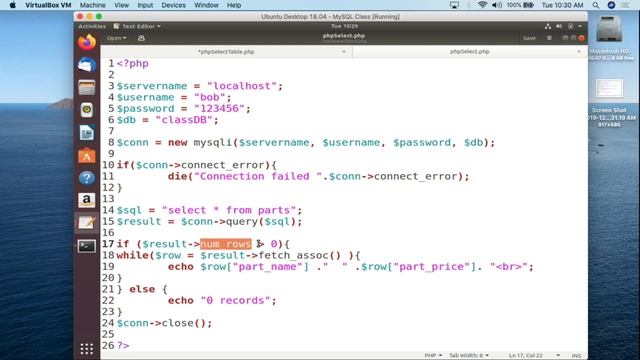Click "Connection failed " on line 11
The height and width of the screenshot is (360, 640).
click(258, 176)
